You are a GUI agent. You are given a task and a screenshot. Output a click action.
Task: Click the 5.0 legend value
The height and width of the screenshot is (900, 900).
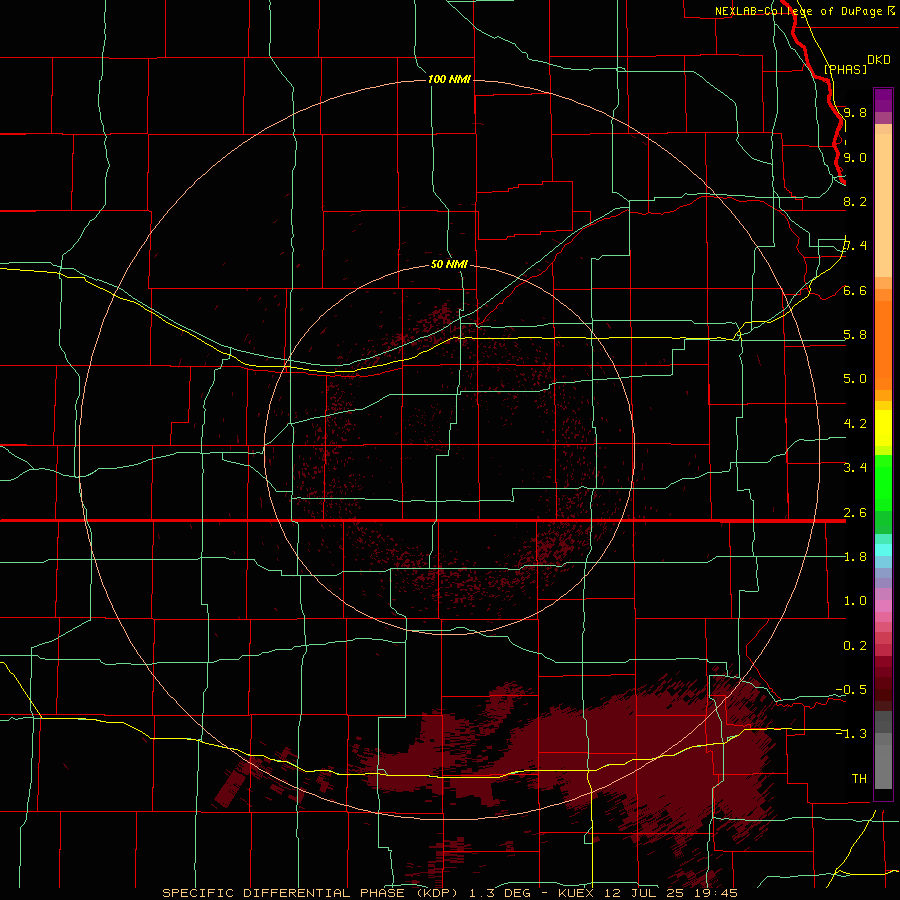click(x=855, y=379)
